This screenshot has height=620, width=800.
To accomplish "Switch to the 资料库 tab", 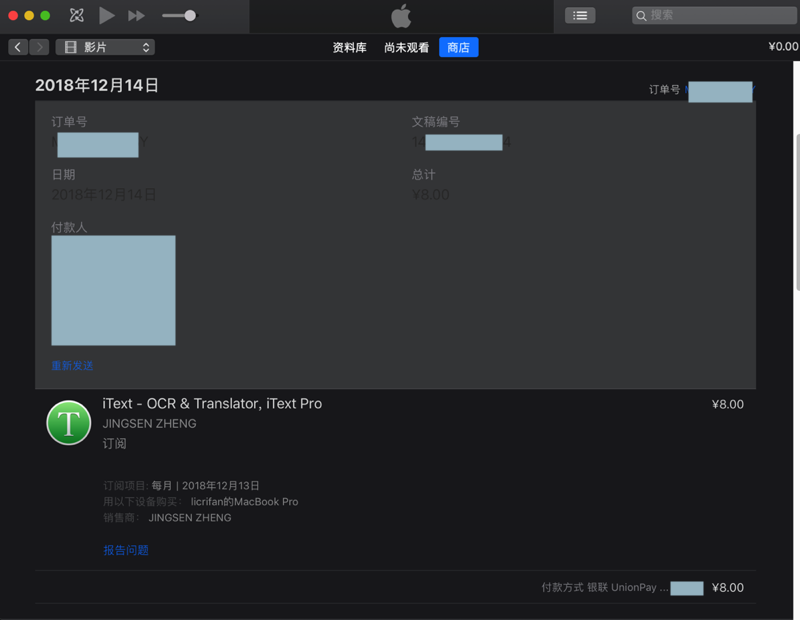I will click(349, 47).
